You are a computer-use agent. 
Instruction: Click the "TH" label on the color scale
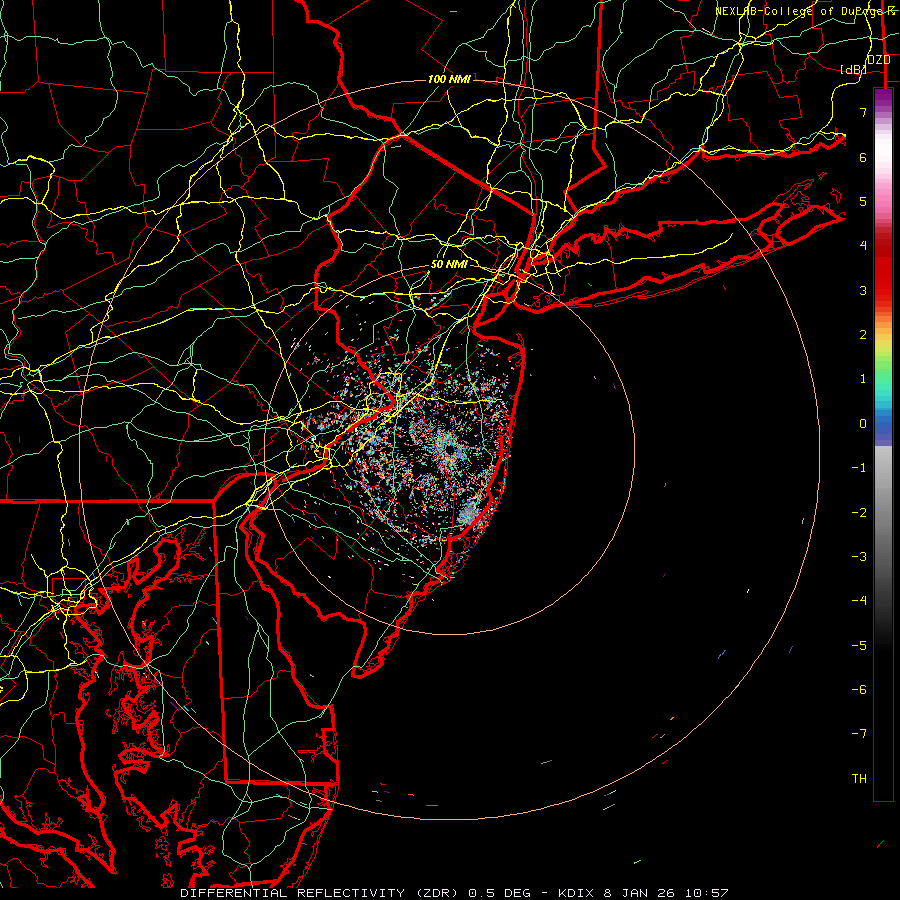(859, 779)
